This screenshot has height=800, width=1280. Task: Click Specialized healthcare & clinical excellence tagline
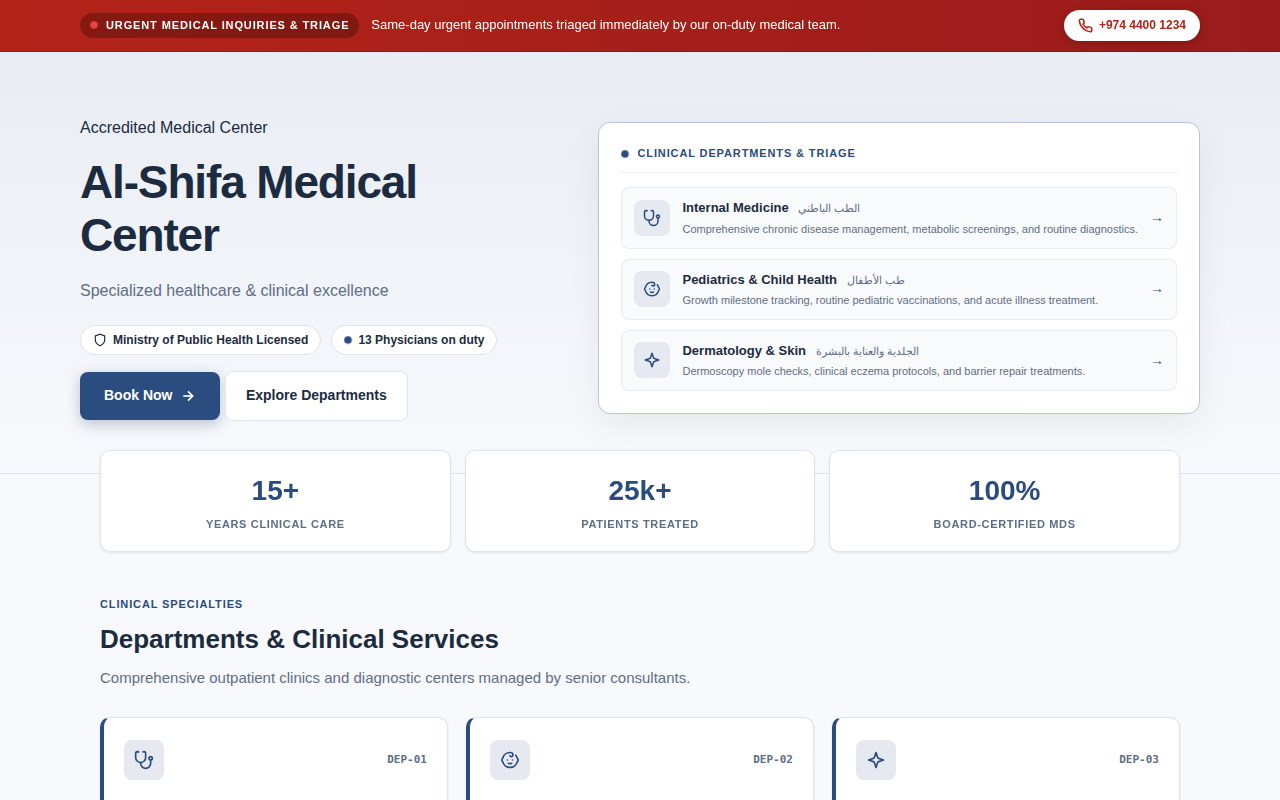tap(234, 291)
